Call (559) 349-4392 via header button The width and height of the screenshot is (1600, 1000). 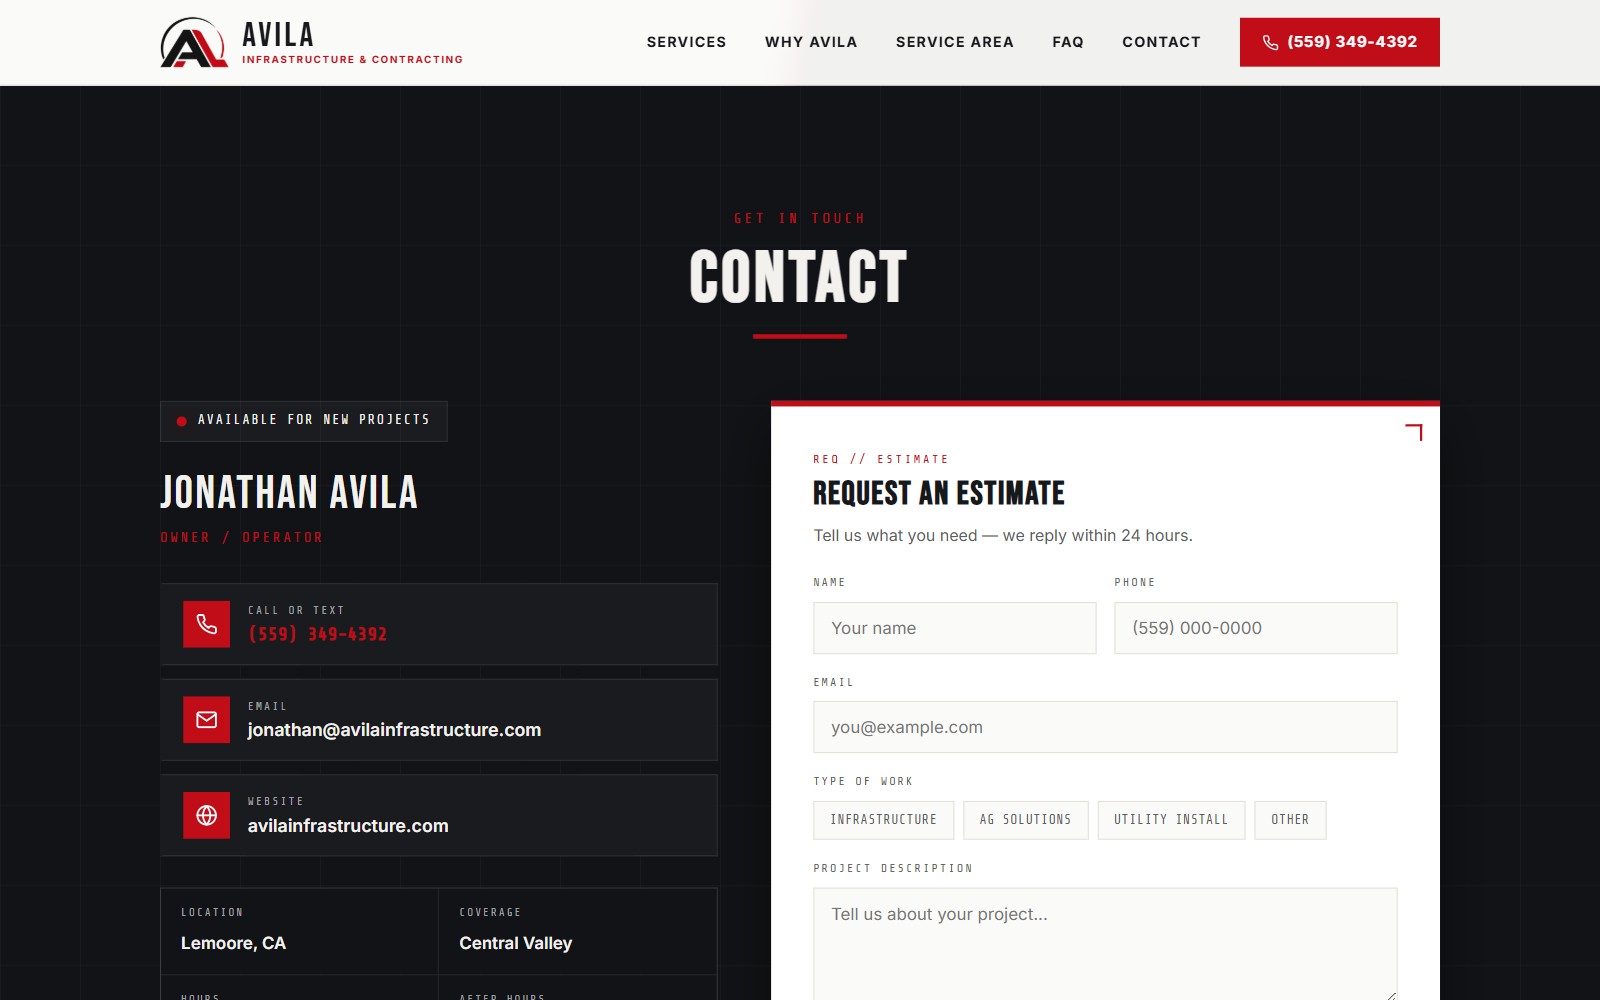click(1340, 42)
